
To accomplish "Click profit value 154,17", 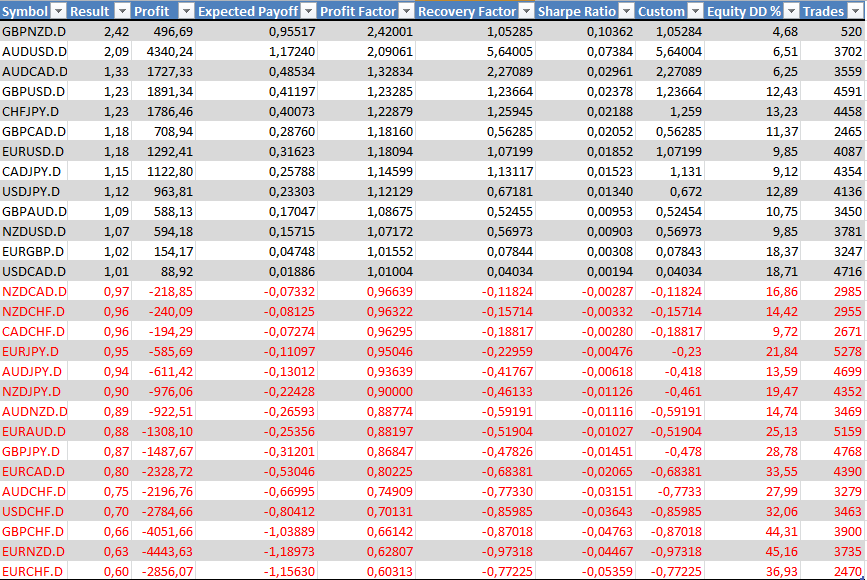I will point(174,251).
